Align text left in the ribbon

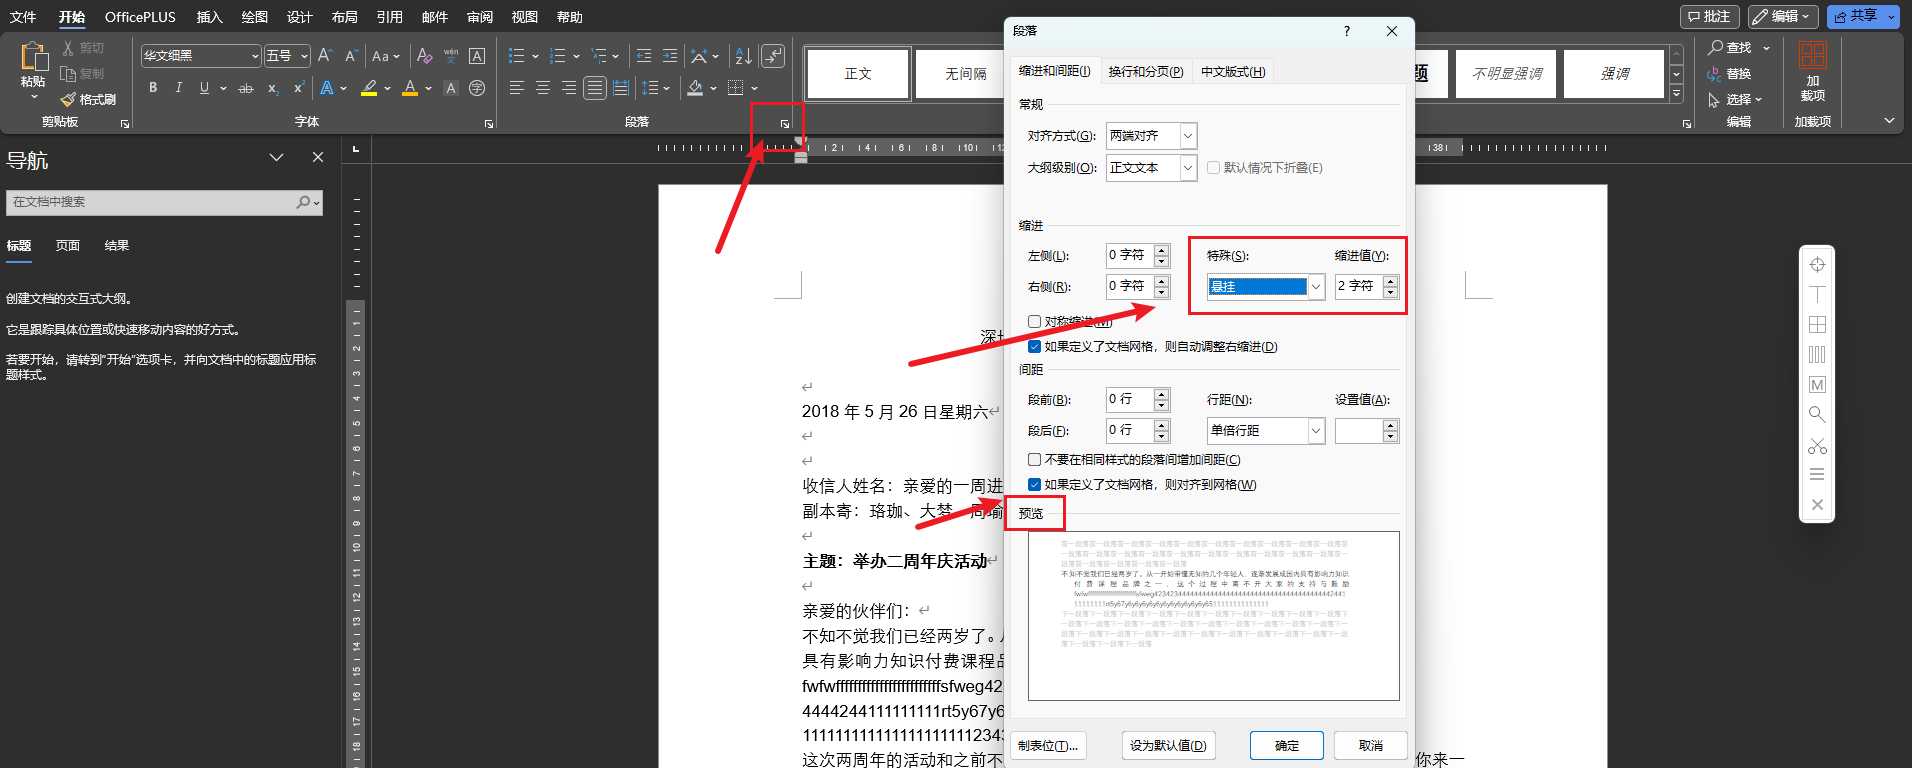[517, 88]
